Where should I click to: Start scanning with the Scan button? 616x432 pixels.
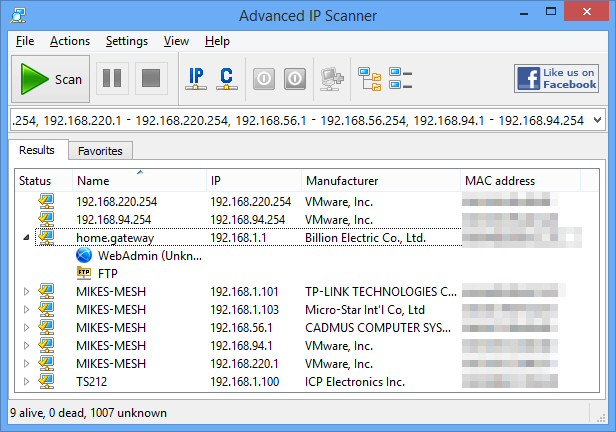(50, 79)
